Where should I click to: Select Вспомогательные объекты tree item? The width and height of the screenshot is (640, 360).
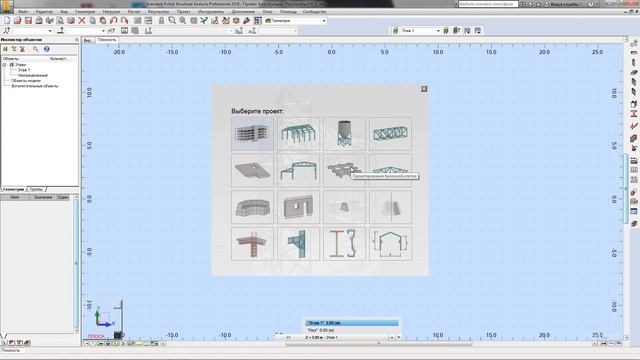tap(35, 86)
